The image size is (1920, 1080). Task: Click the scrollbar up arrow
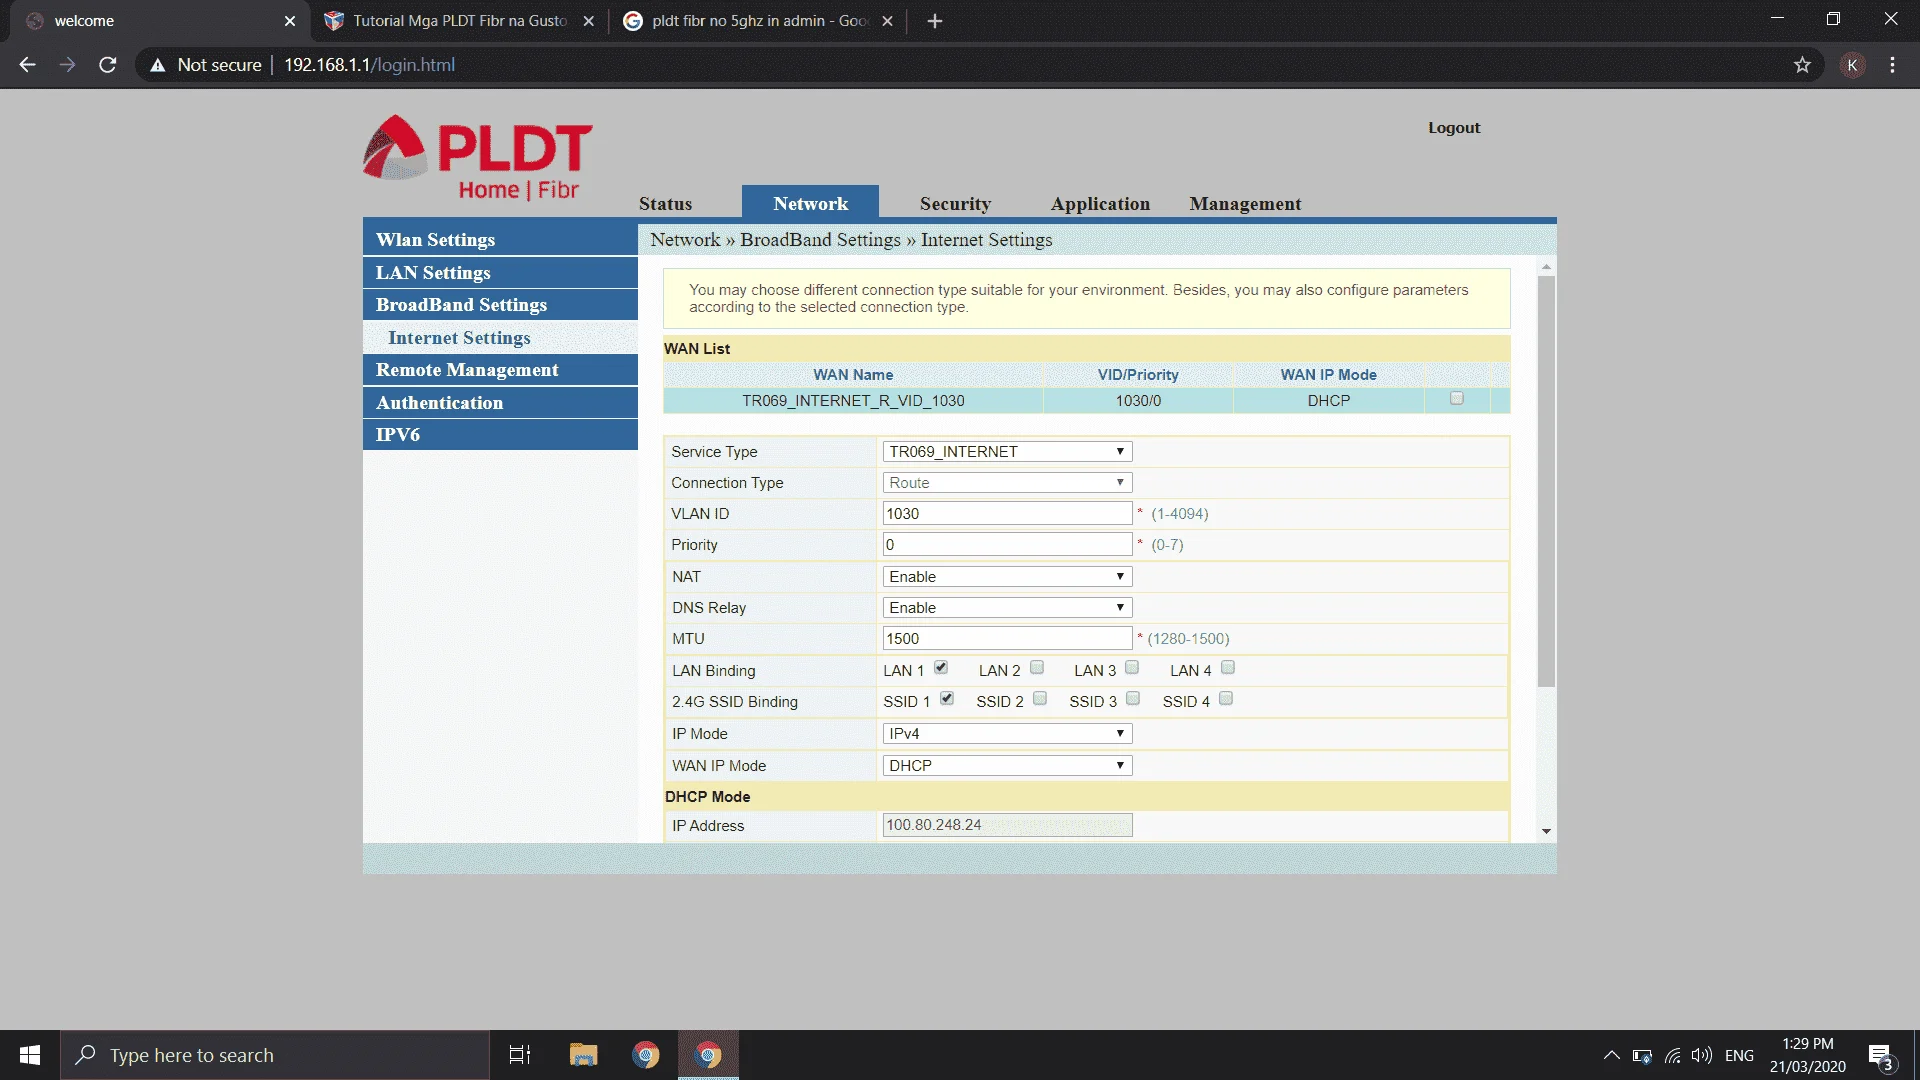coord(1546,267)
